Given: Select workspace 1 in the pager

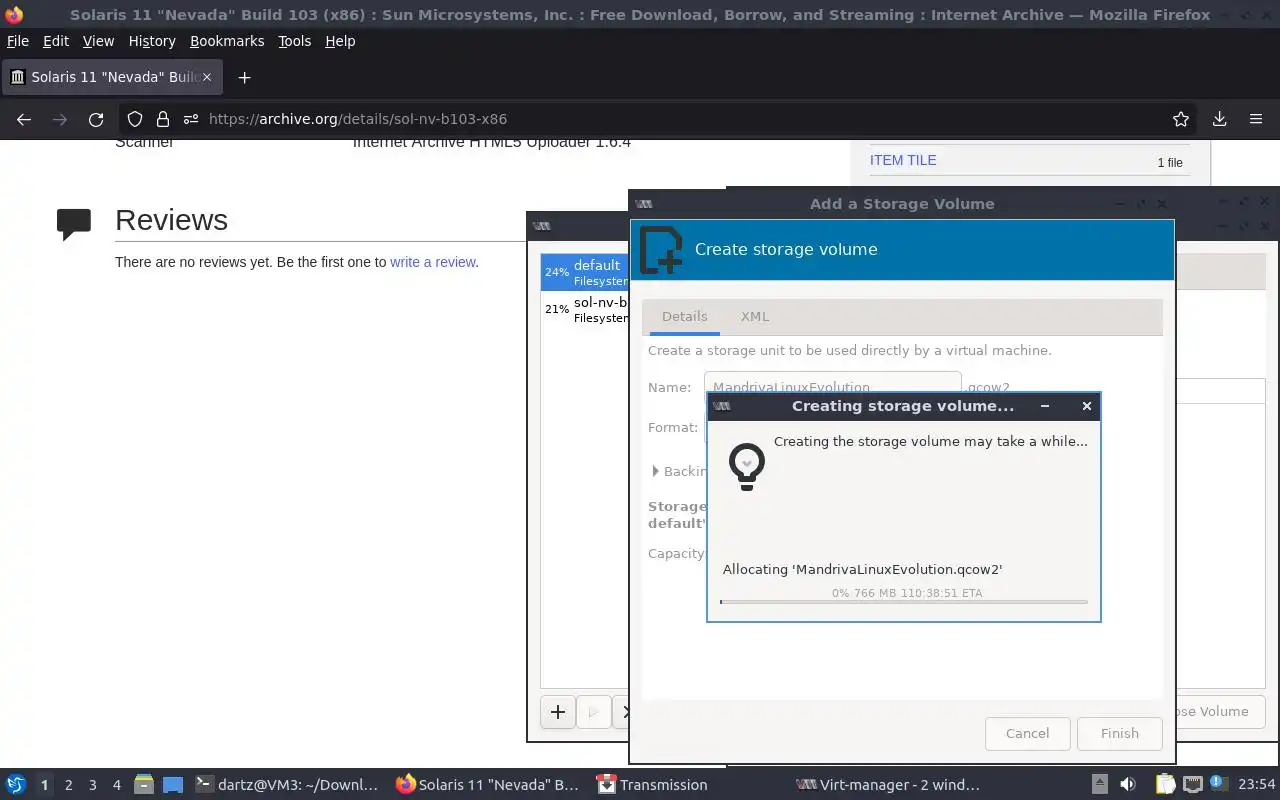Looking at the screenshot, I should (x=44, y=785).
